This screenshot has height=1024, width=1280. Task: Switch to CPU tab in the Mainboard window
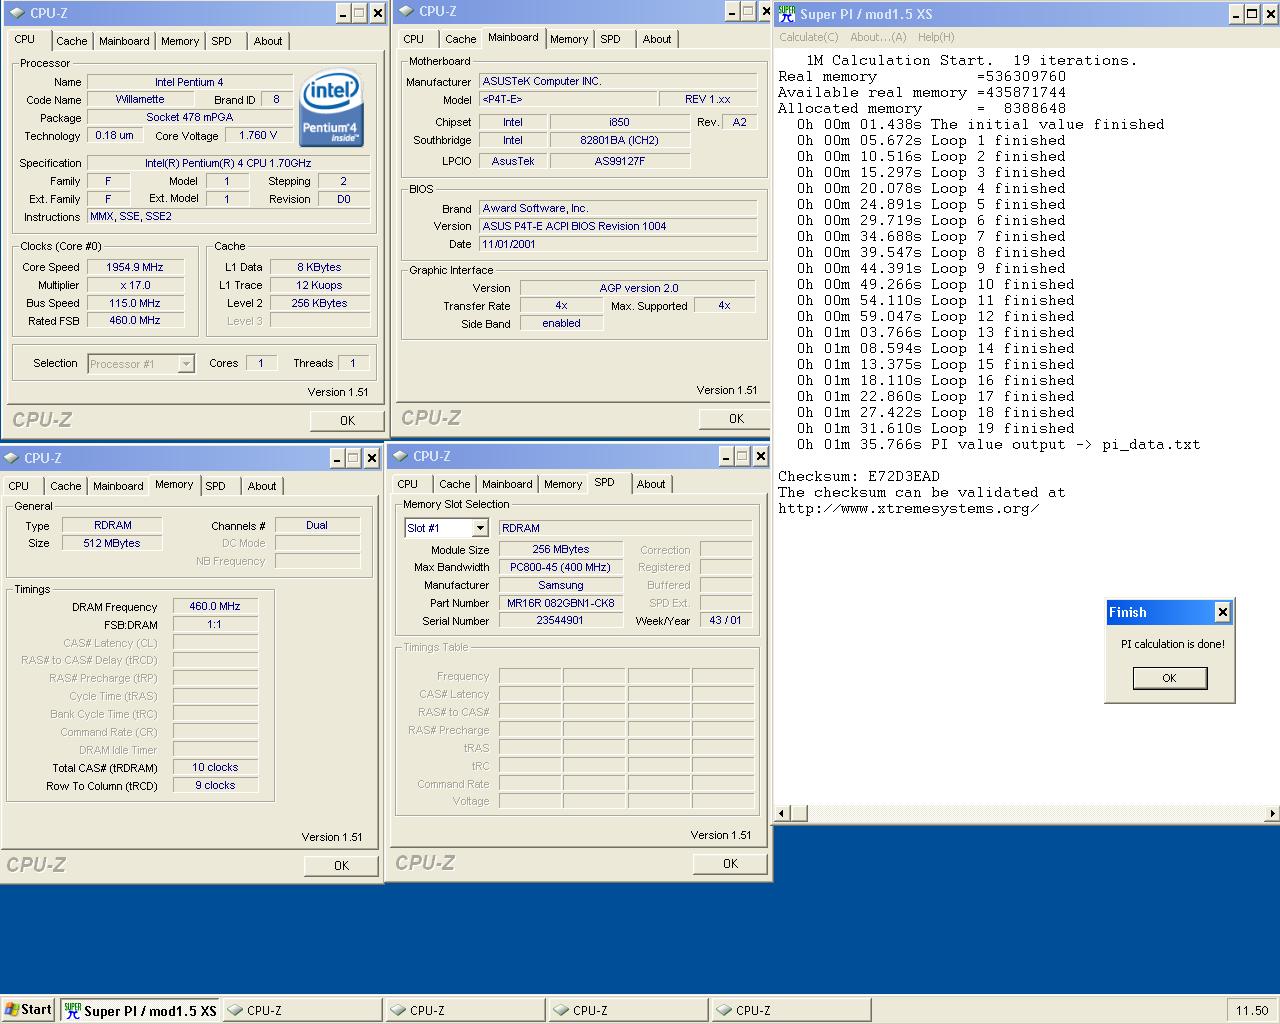(x=414, y=39)
